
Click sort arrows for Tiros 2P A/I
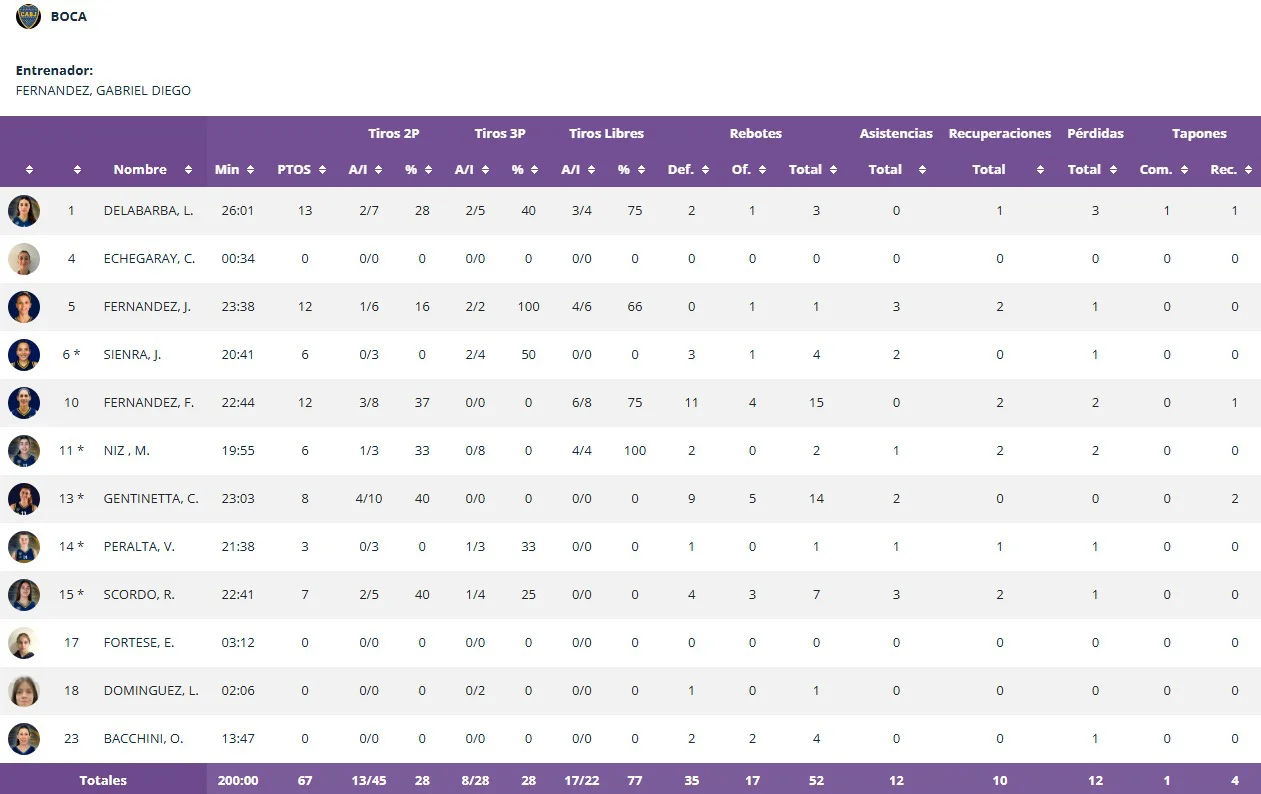click(x=378, y=170)
